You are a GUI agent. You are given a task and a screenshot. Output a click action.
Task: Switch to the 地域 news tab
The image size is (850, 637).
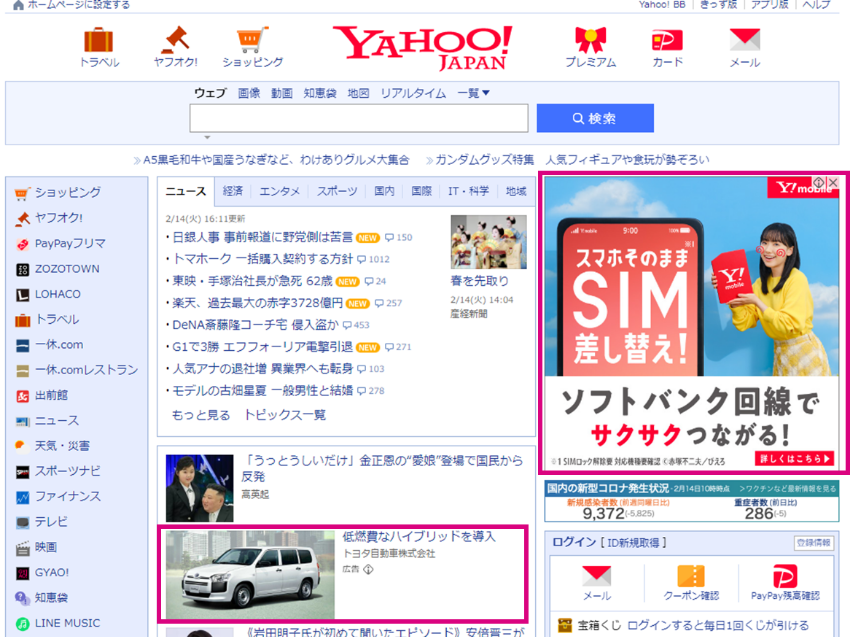coord(516,191)
